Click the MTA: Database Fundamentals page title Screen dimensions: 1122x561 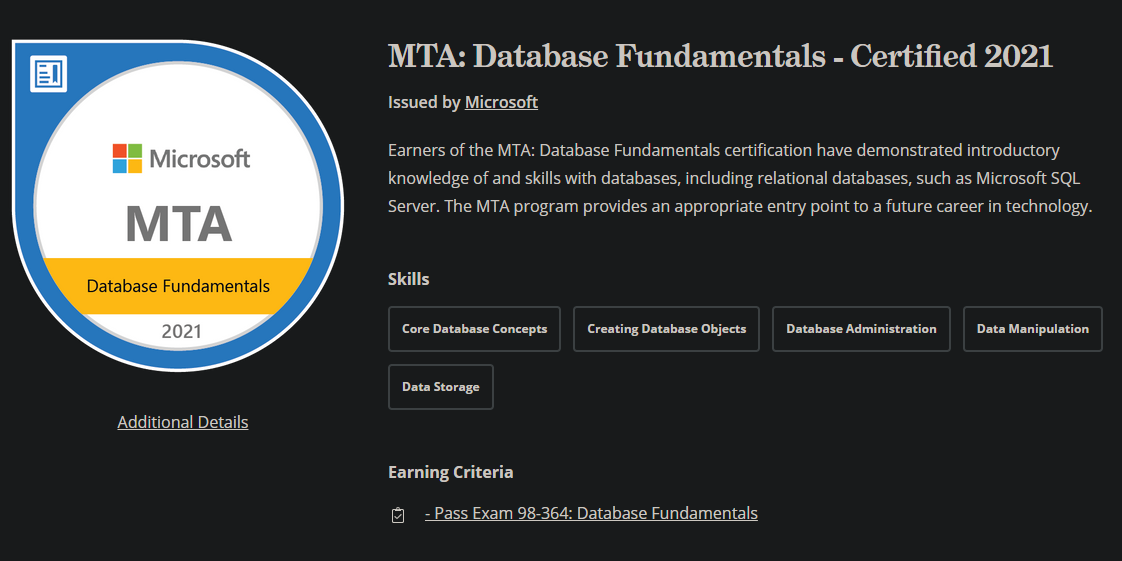pos(721,57)
